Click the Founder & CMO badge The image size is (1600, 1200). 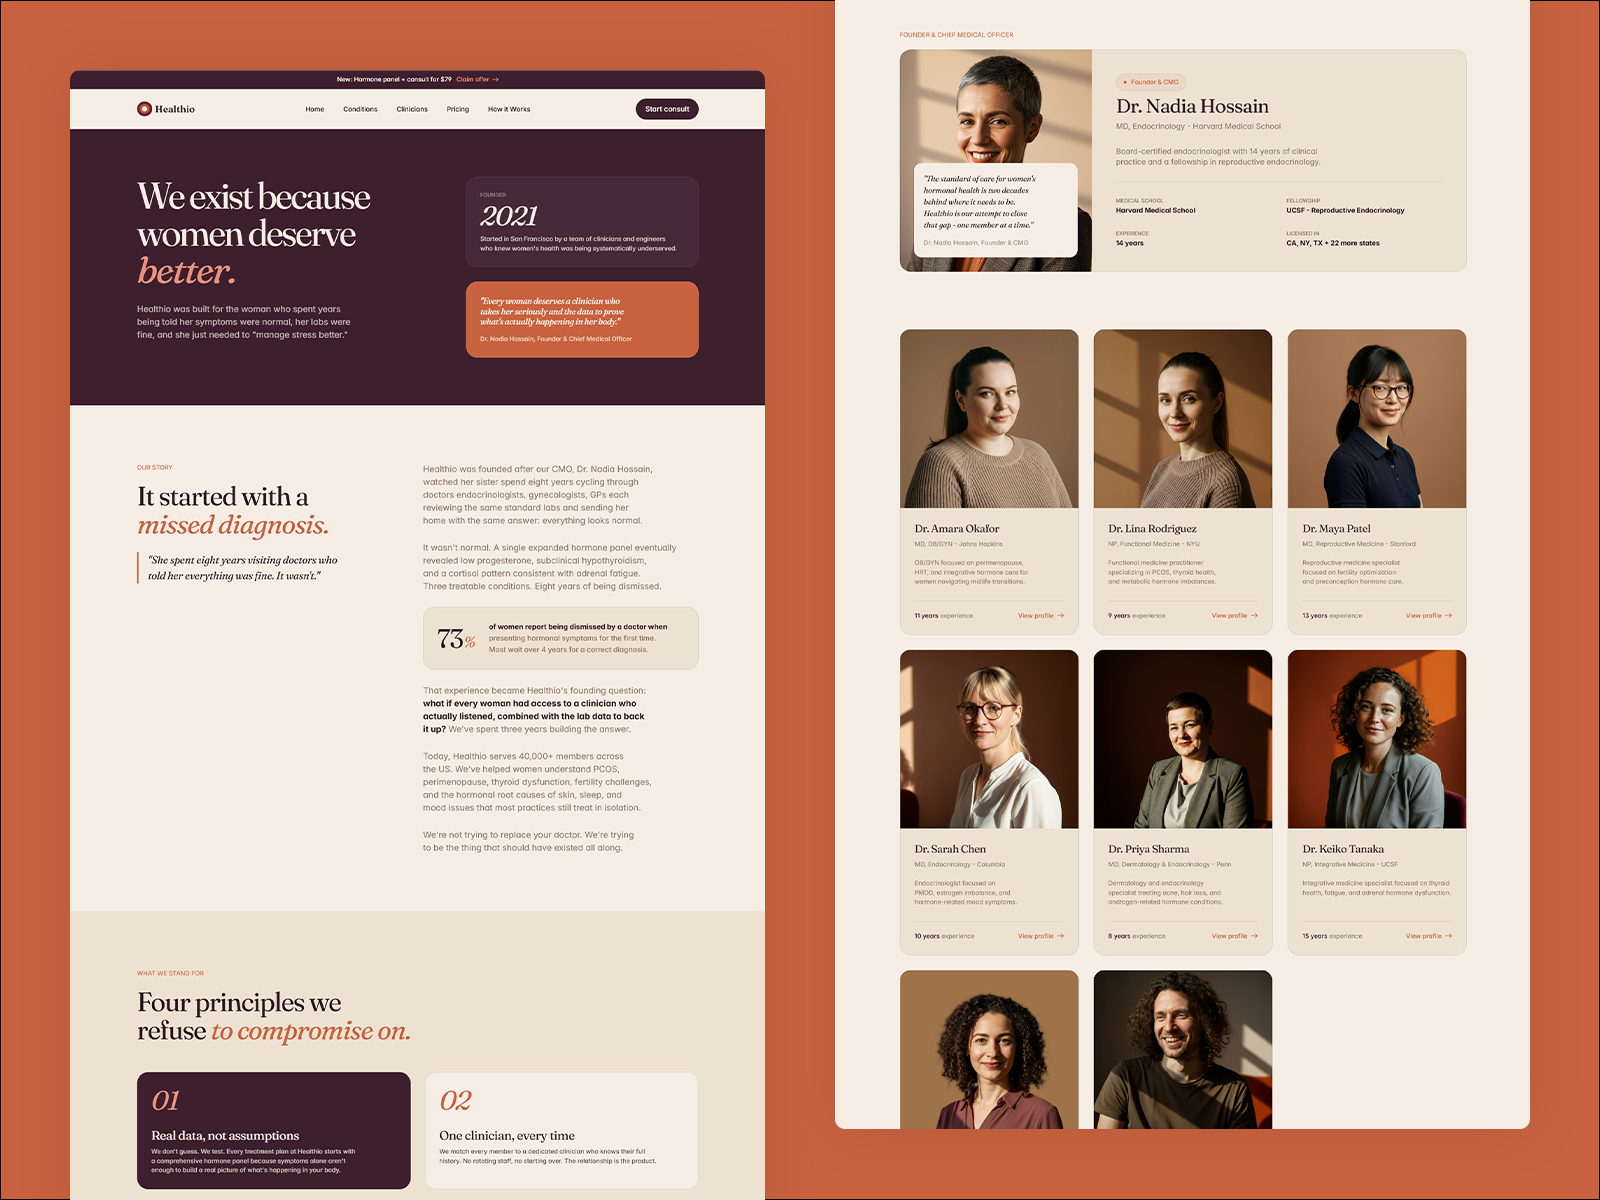click(1151, 82)
